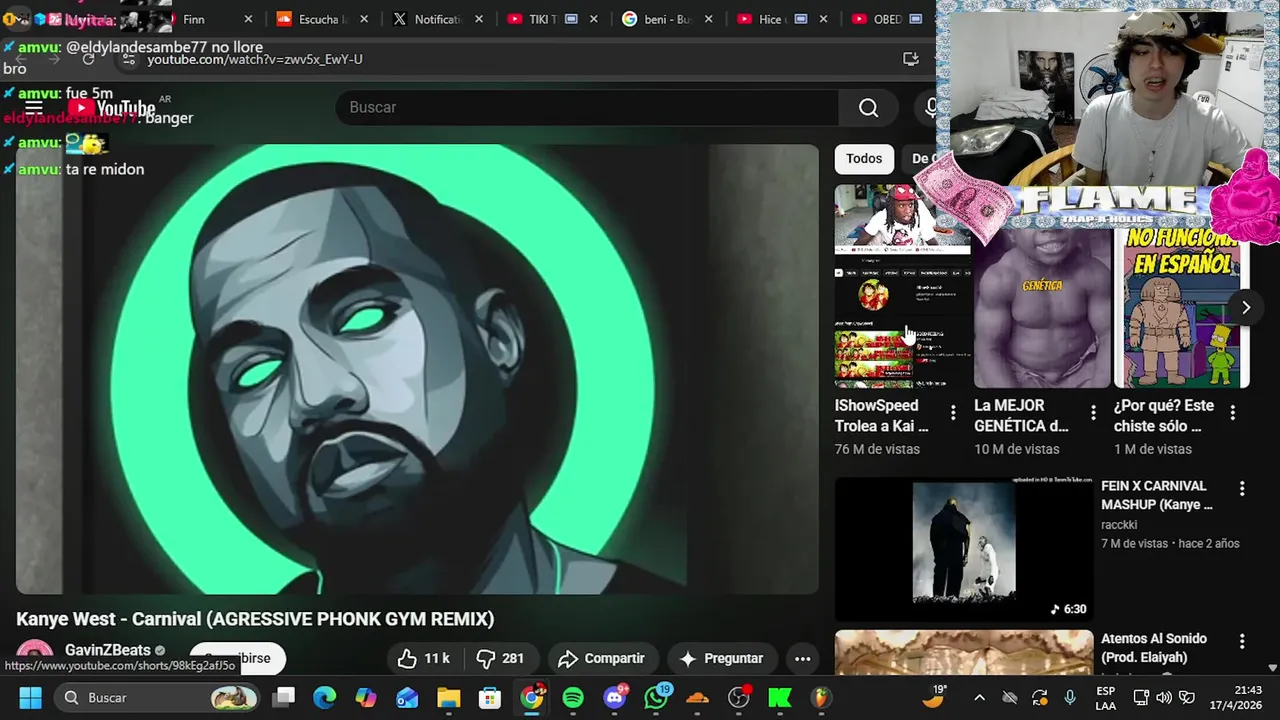The width and height of the screenshot is (1280, 720).
Task: Open the Windows Start menu
Action: click(x=31, y=698)
